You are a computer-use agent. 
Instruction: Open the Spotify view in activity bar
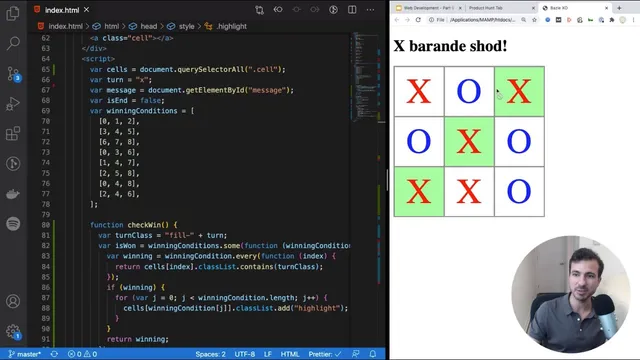click(13, 224)
